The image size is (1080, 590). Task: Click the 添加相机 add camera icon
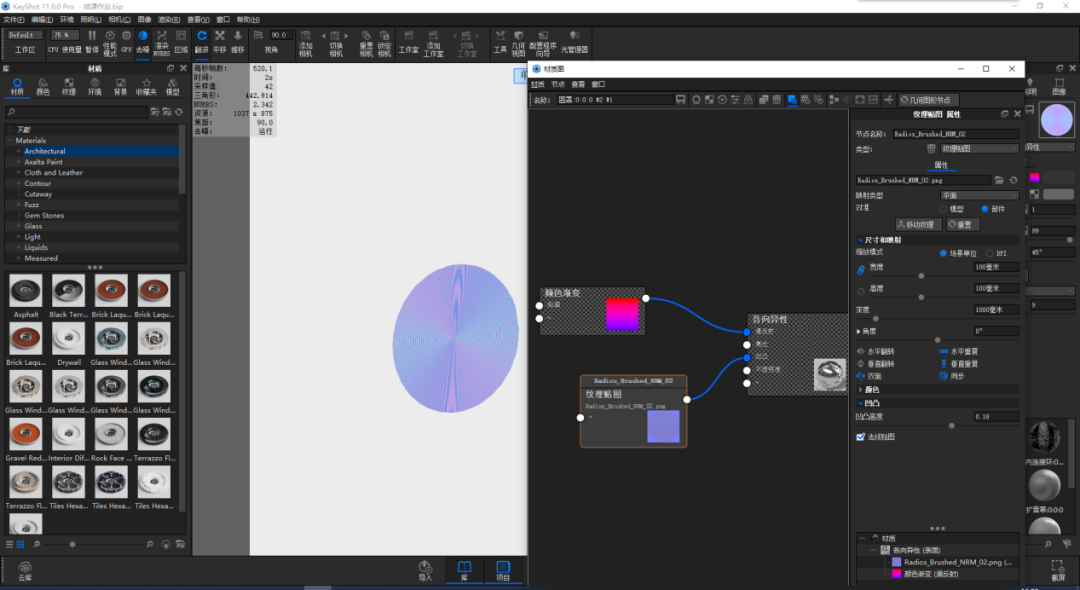[x=306, y=43]
